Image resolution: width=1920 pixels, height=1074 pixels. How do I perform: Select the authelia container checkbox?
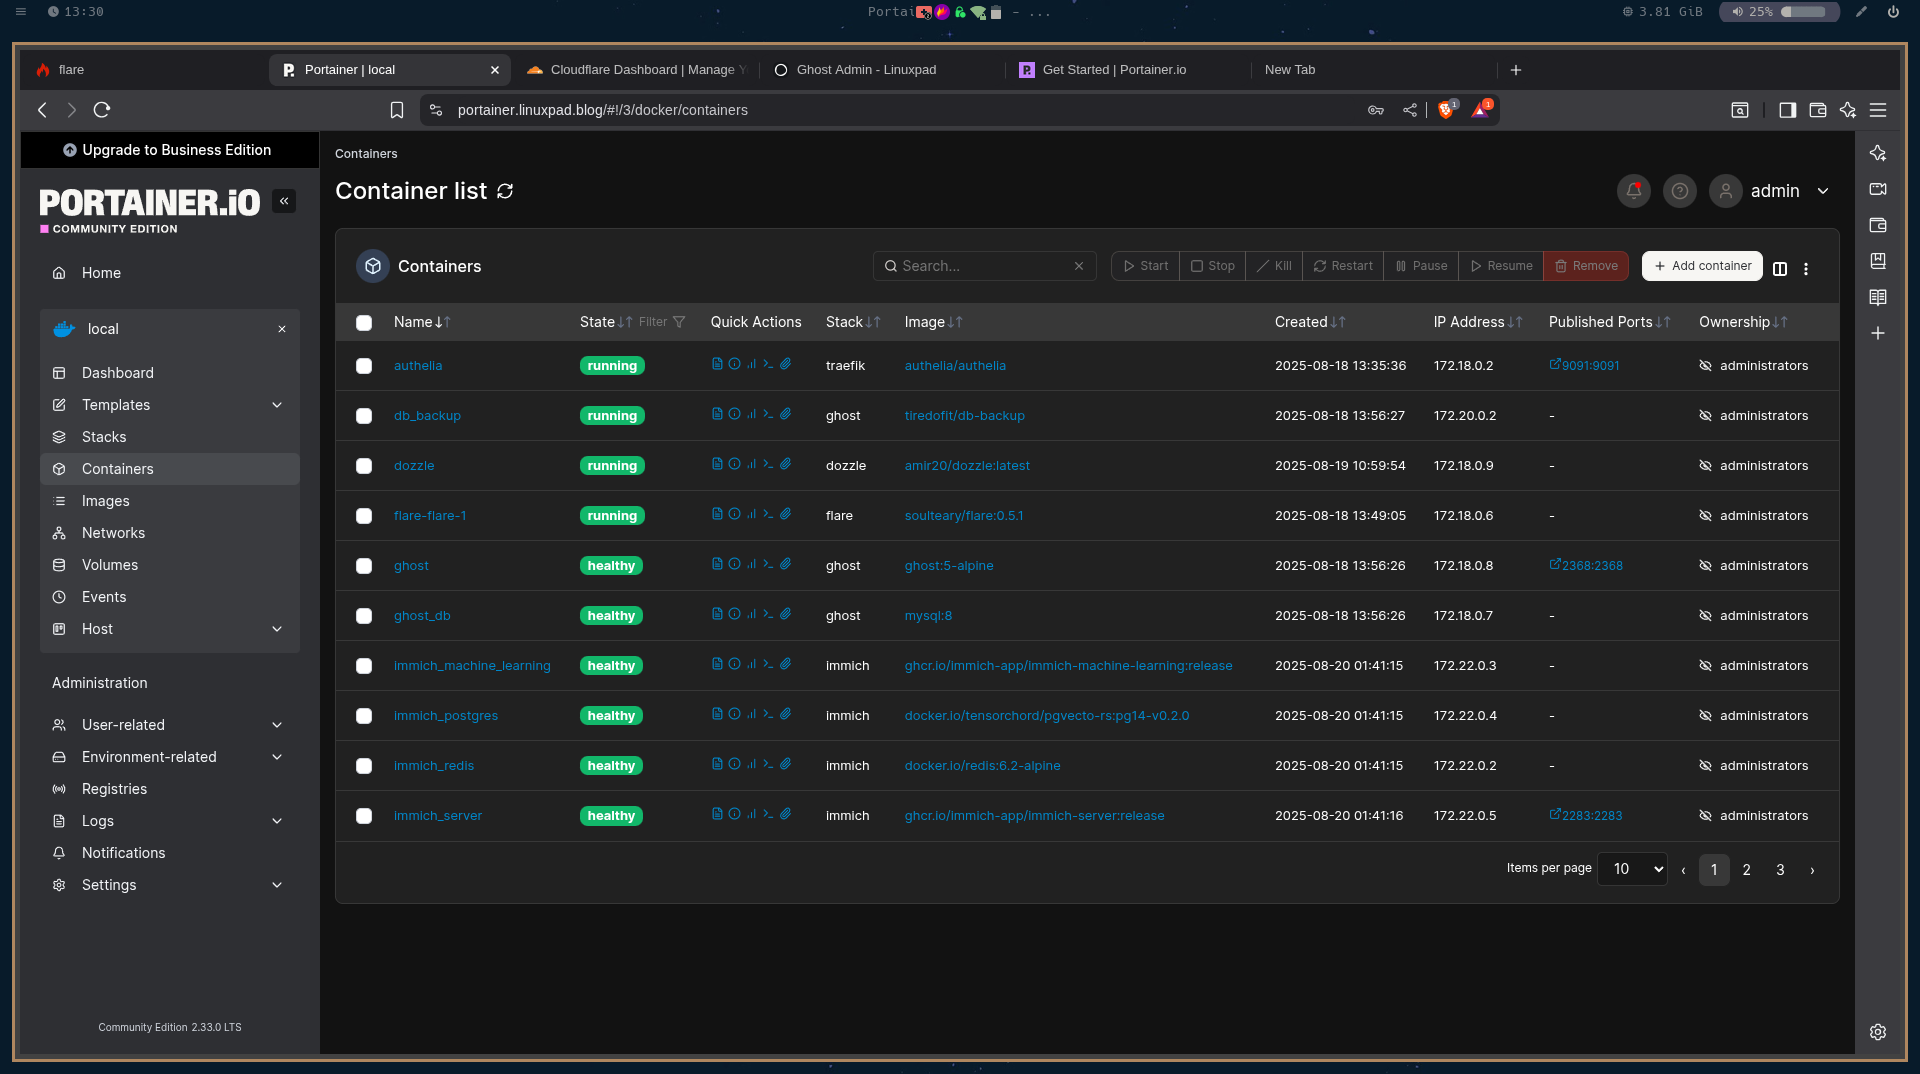coord(364,366)
